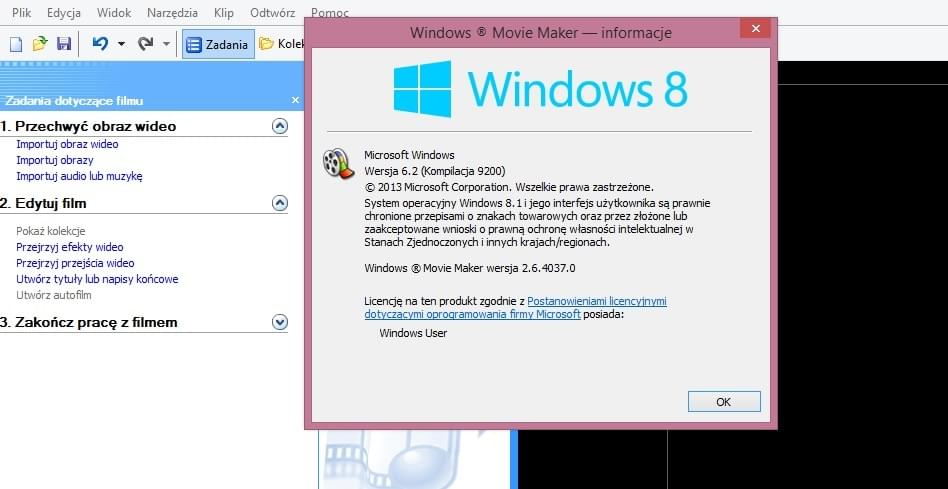Click Utwórz autofilm in the tasks pane

(54, 295)
